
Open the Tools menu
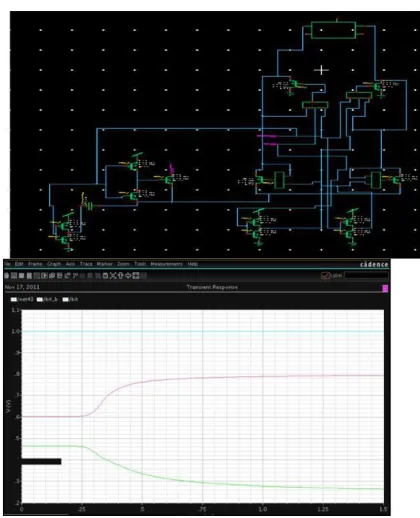click(140, 264)
